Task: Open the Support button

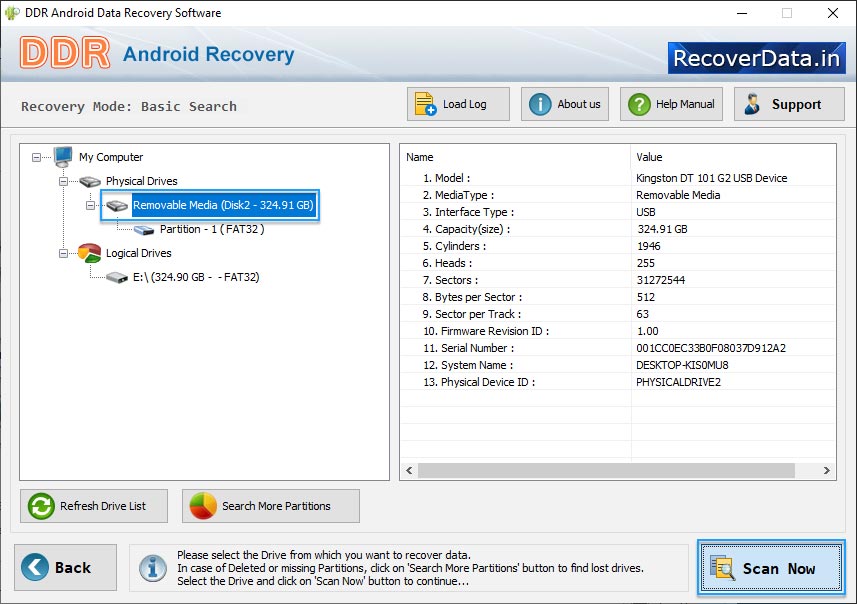Action: click(x=789, y=104)
